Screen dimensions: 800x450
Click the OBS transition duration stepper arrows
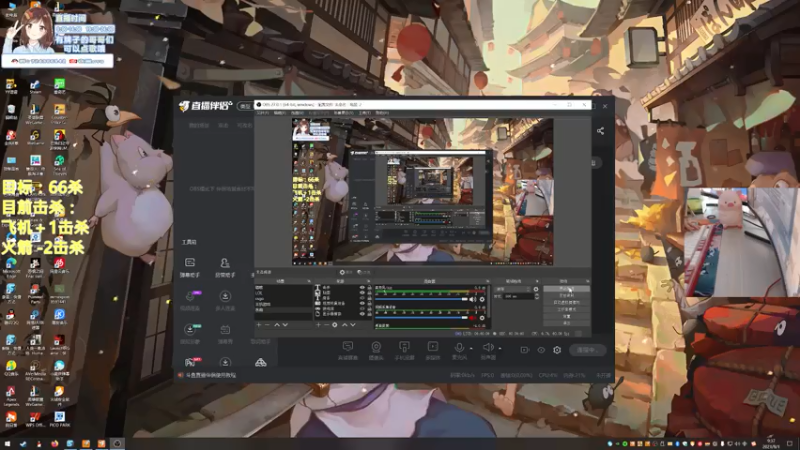(x=537, y=296)
